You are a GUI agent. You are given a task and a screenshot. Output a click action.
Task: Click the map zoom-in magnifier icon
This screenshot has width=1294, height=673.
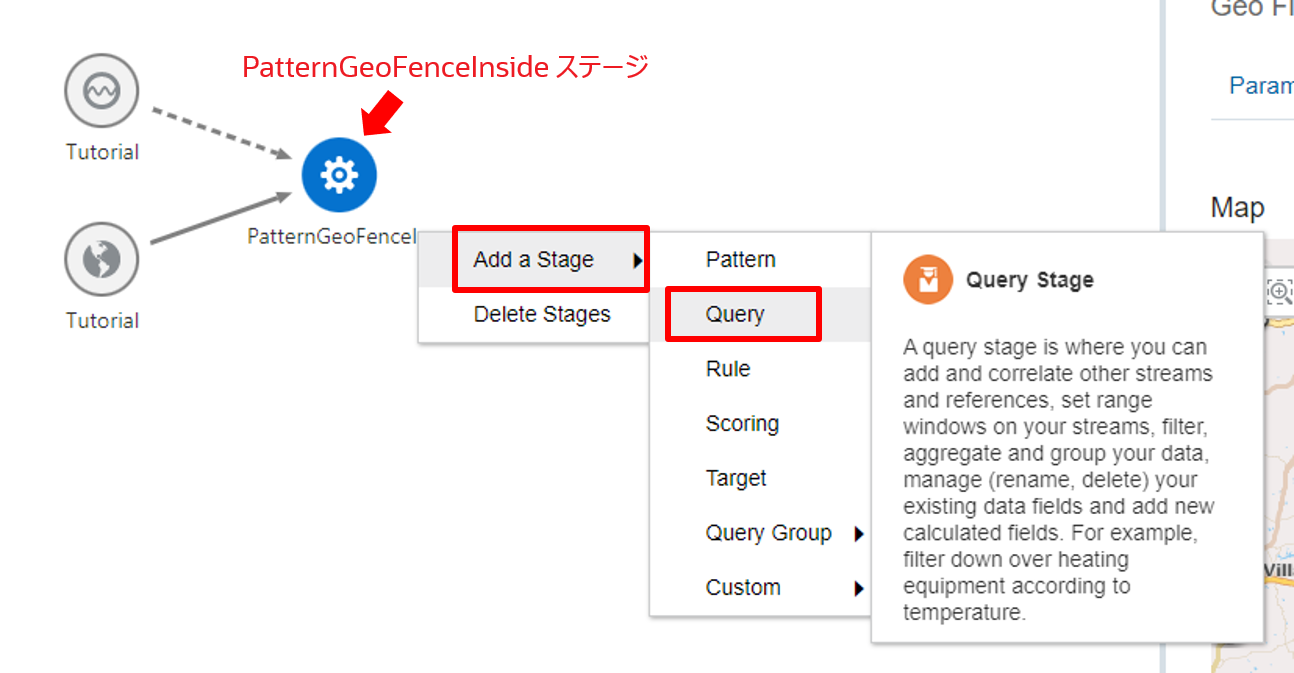1279,292
